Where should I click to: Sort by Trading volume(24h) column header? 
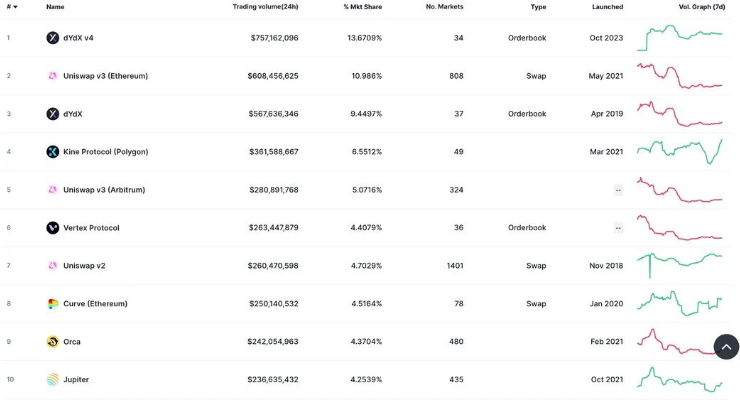[x=265, y=7]
